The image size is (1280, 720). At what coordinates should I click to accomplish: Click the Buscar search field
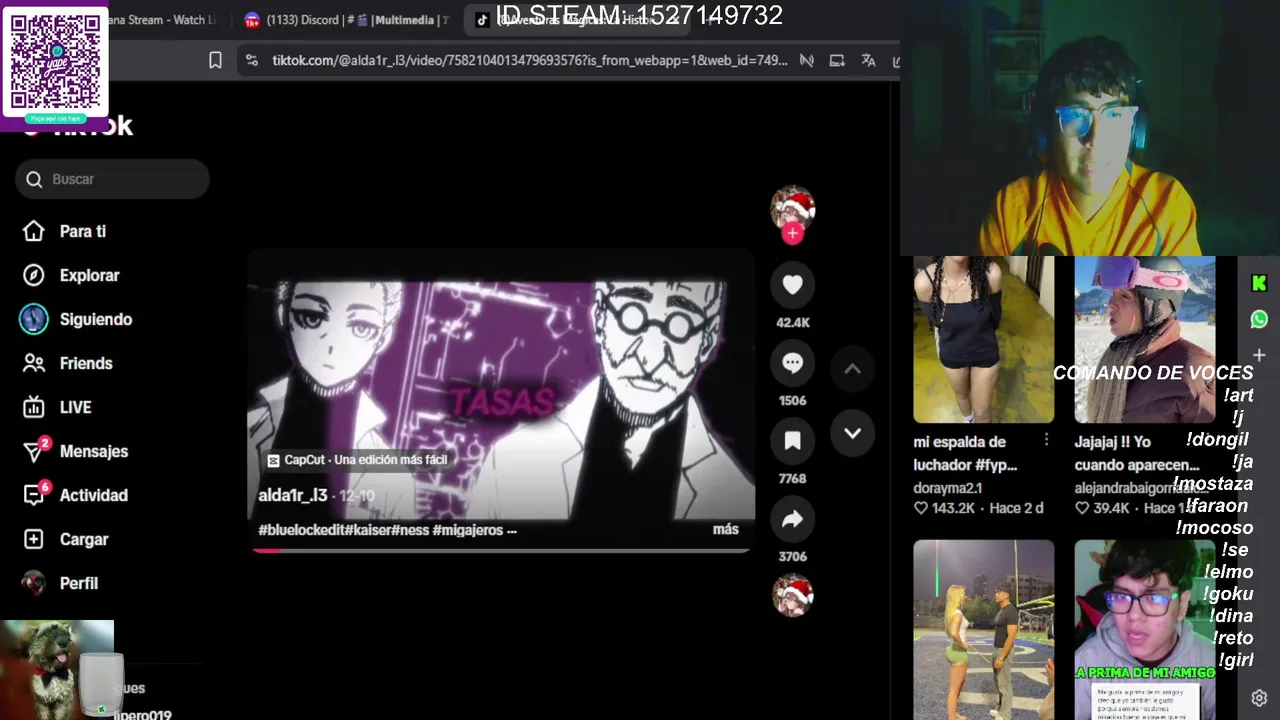point(112,179)
